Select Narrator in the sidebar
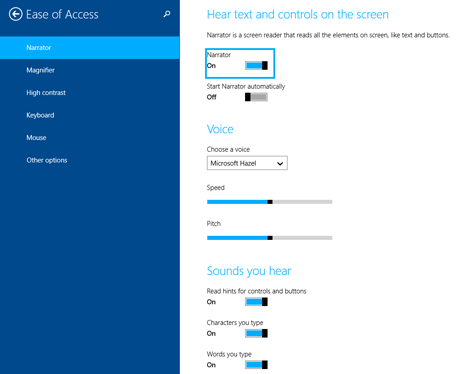The width and height of the screenshot is (460, 374). (90, 48)
